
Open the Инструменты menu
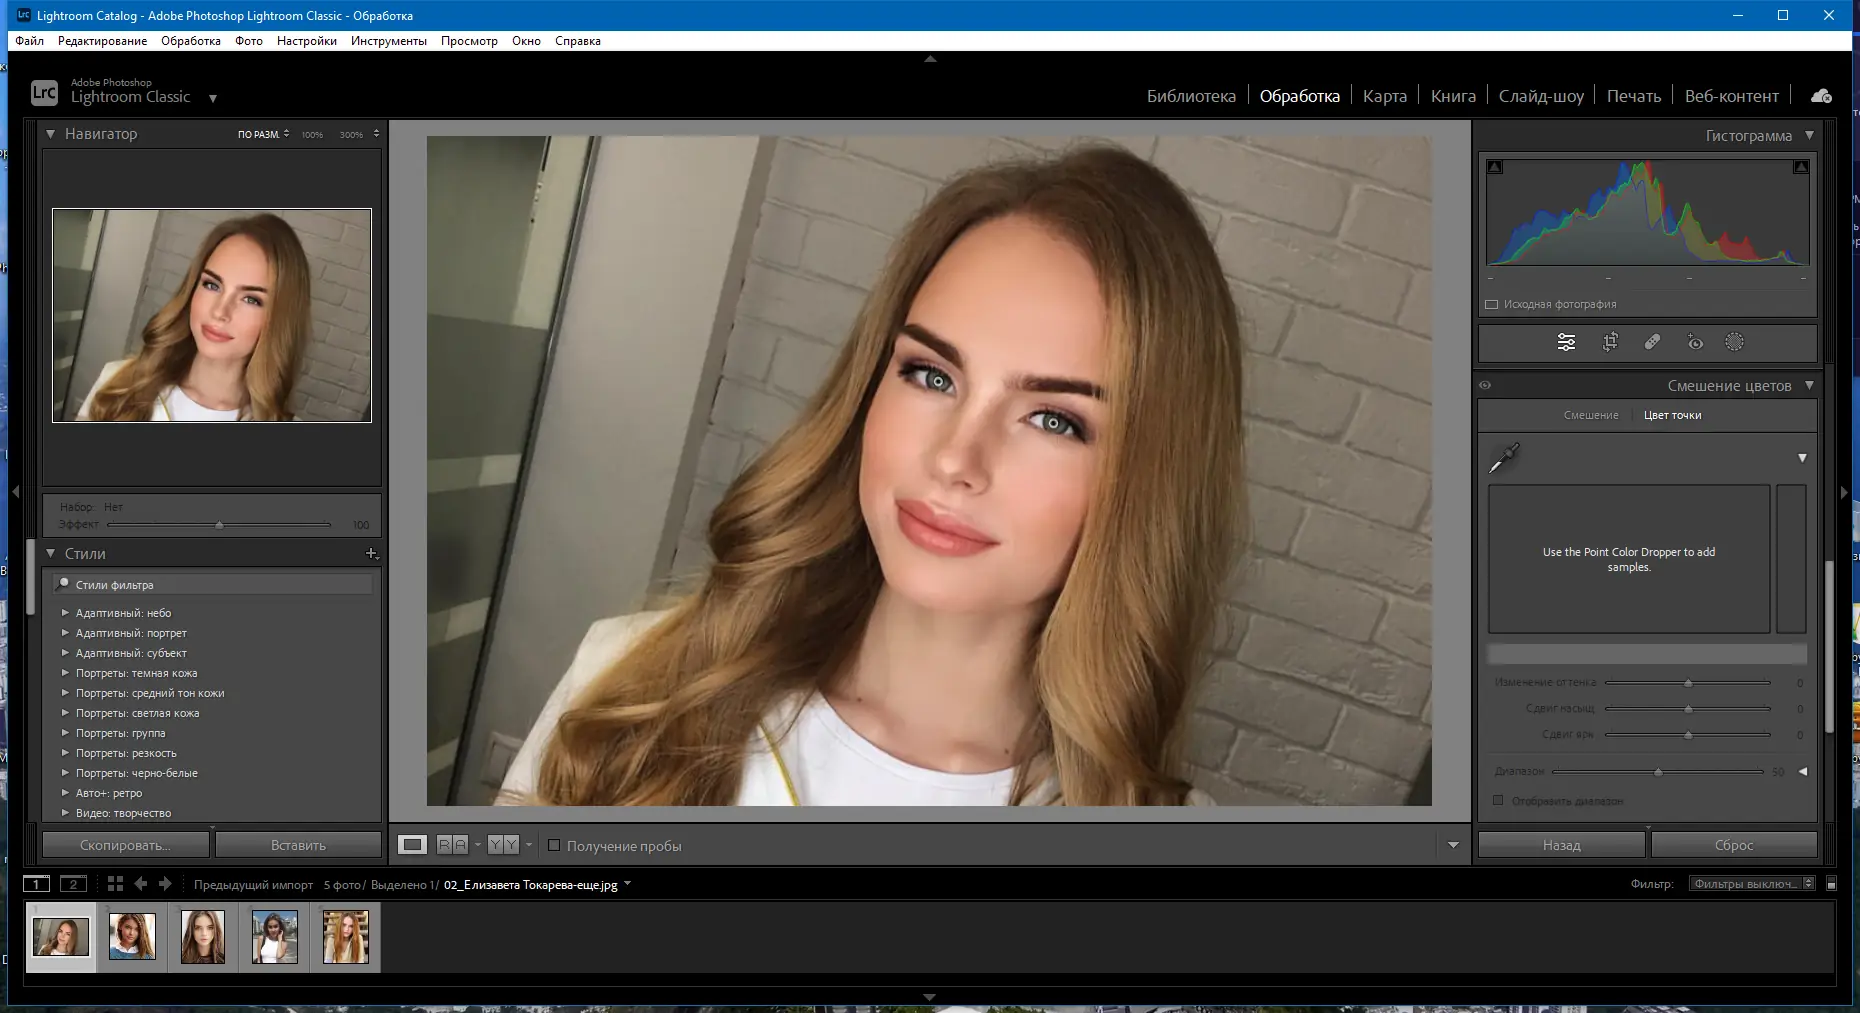click(x=389, y=41)
